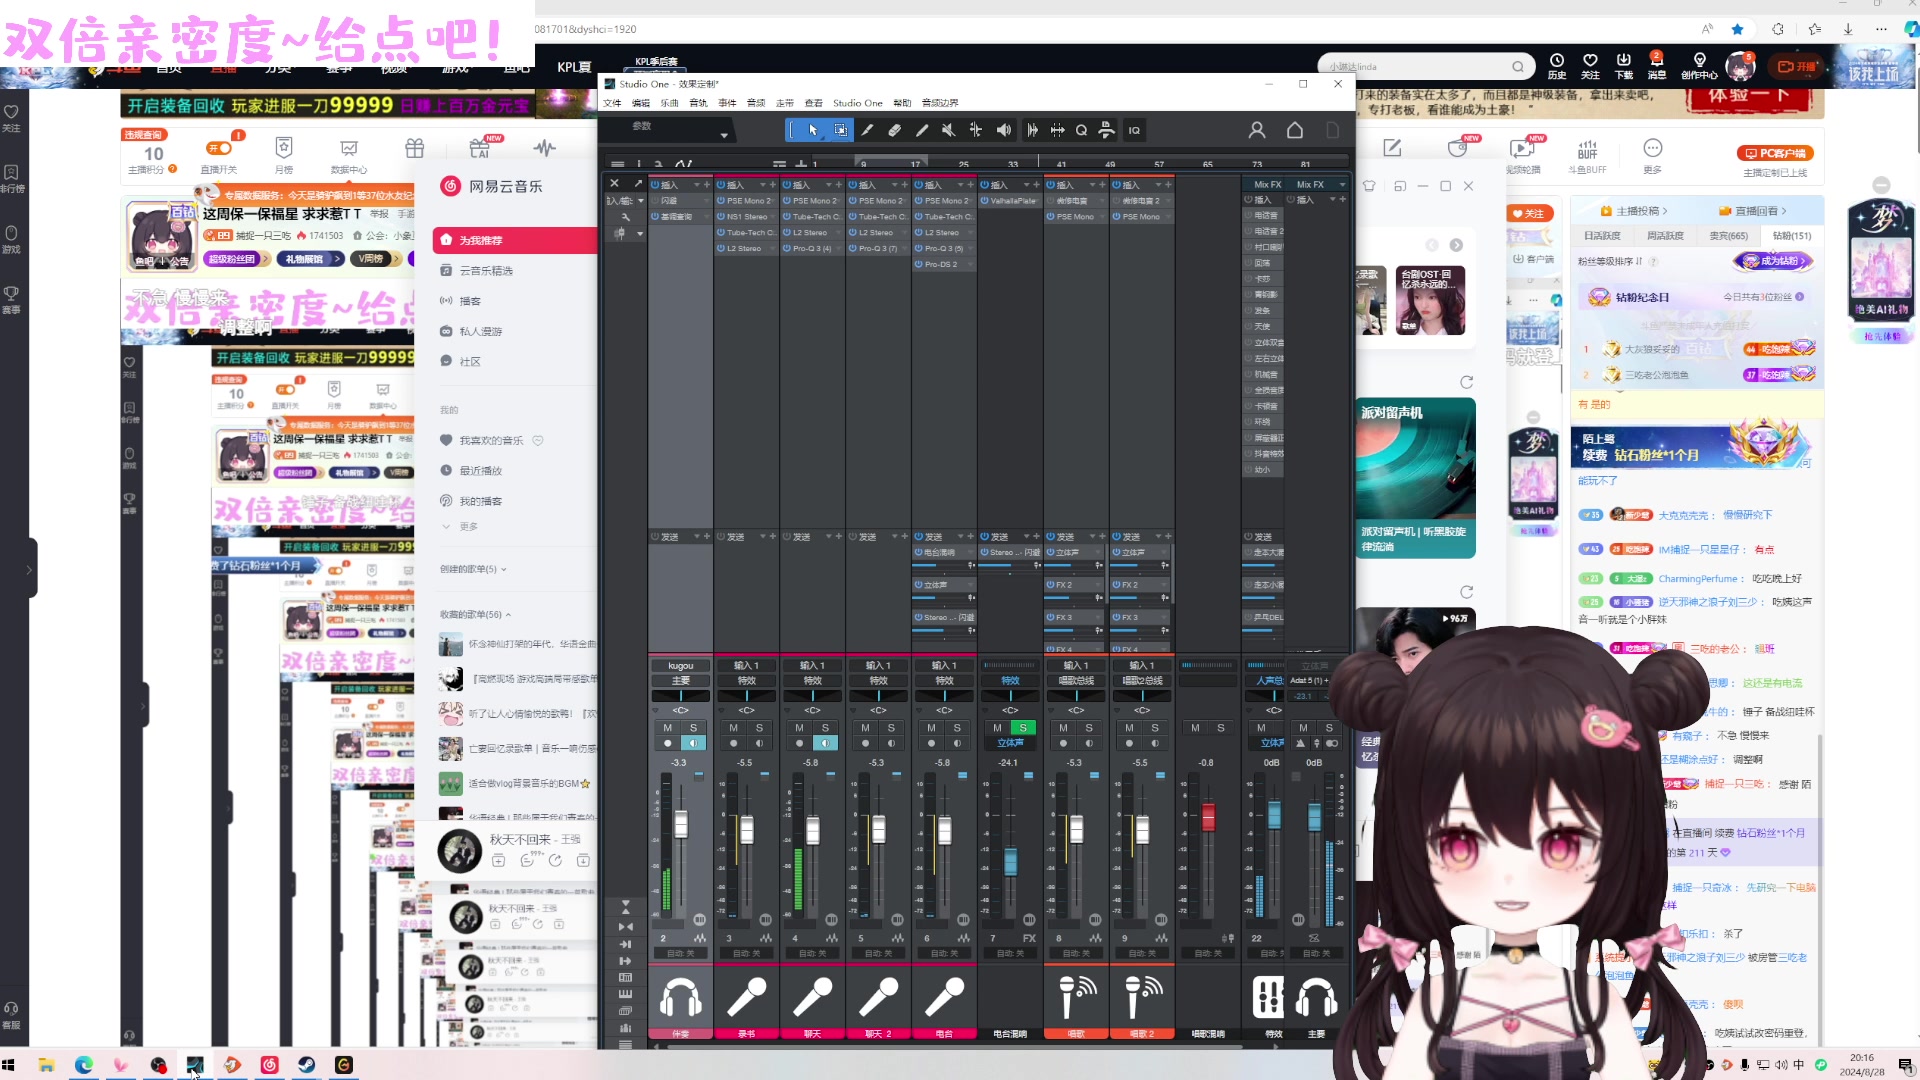The width and height of the screenshot is (1920, 1080).
Task: Click the IQ button in Studio One toolbar
Action: [x=1134, y=130]
